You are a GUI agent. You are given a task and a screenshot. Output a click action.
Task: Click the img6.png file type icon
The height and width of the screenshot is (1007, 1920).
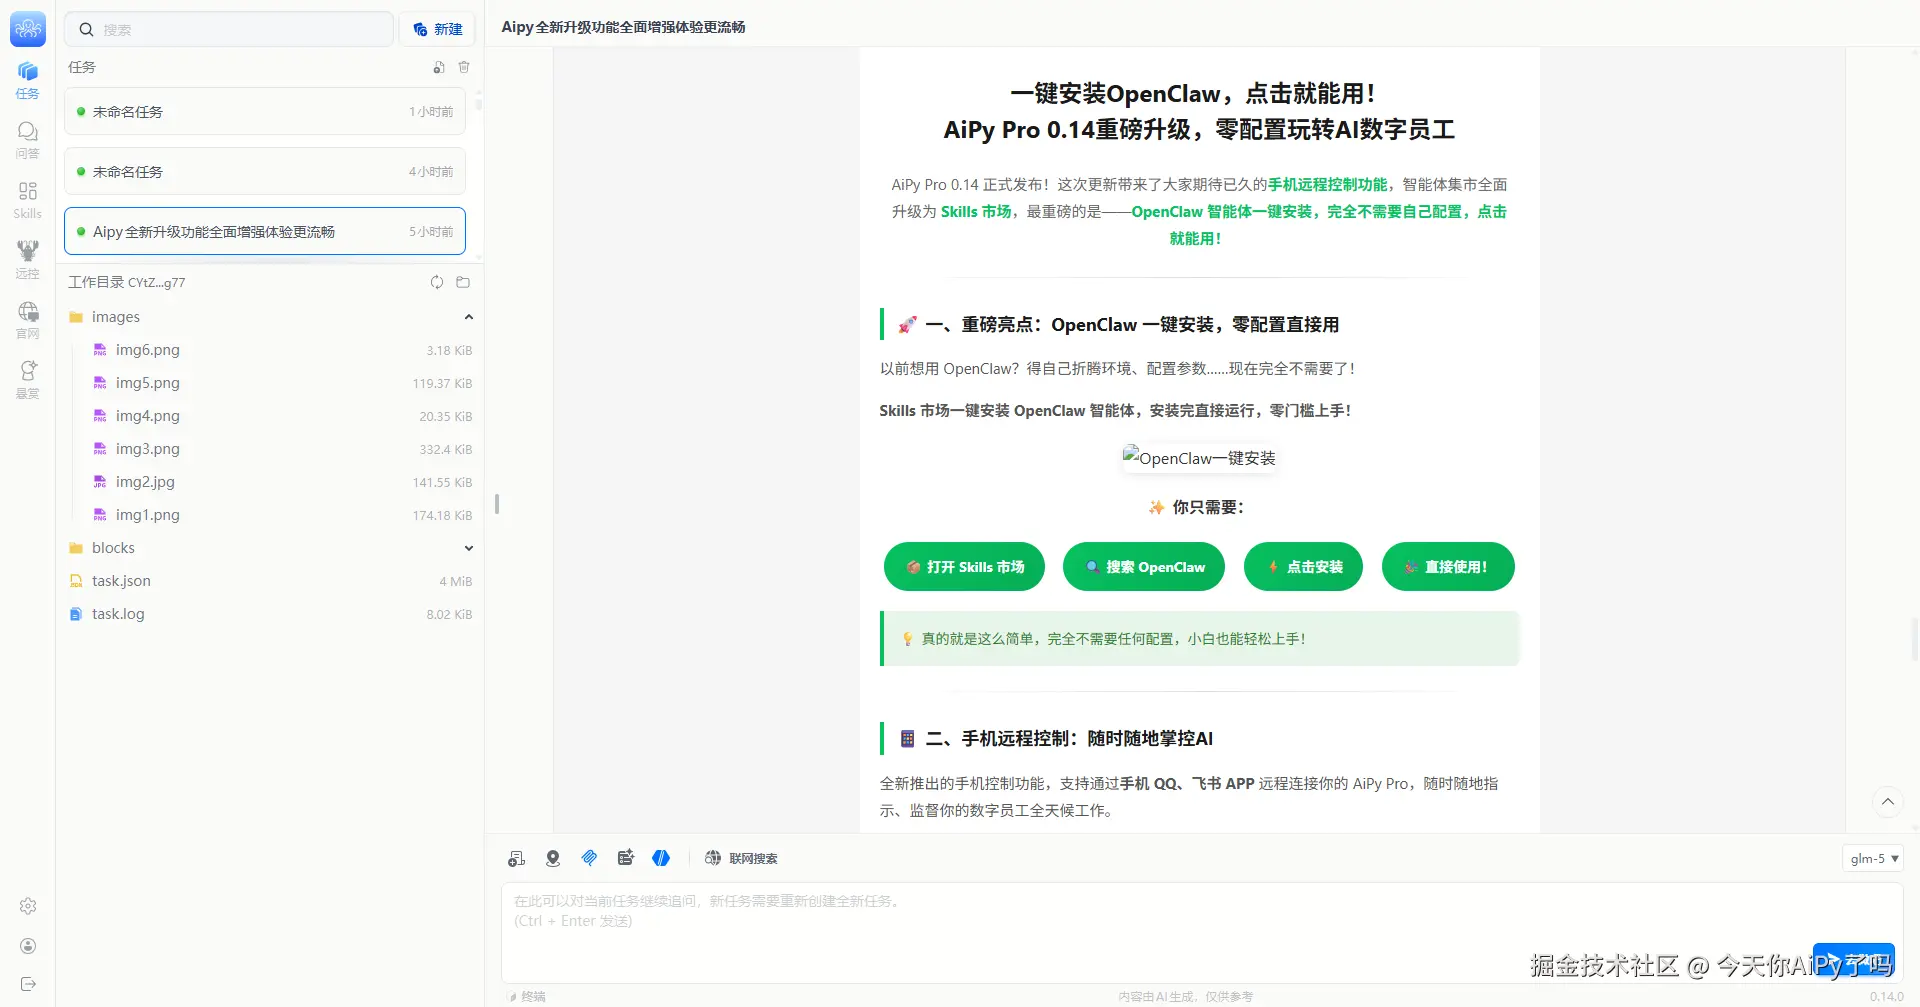[100, 350]
